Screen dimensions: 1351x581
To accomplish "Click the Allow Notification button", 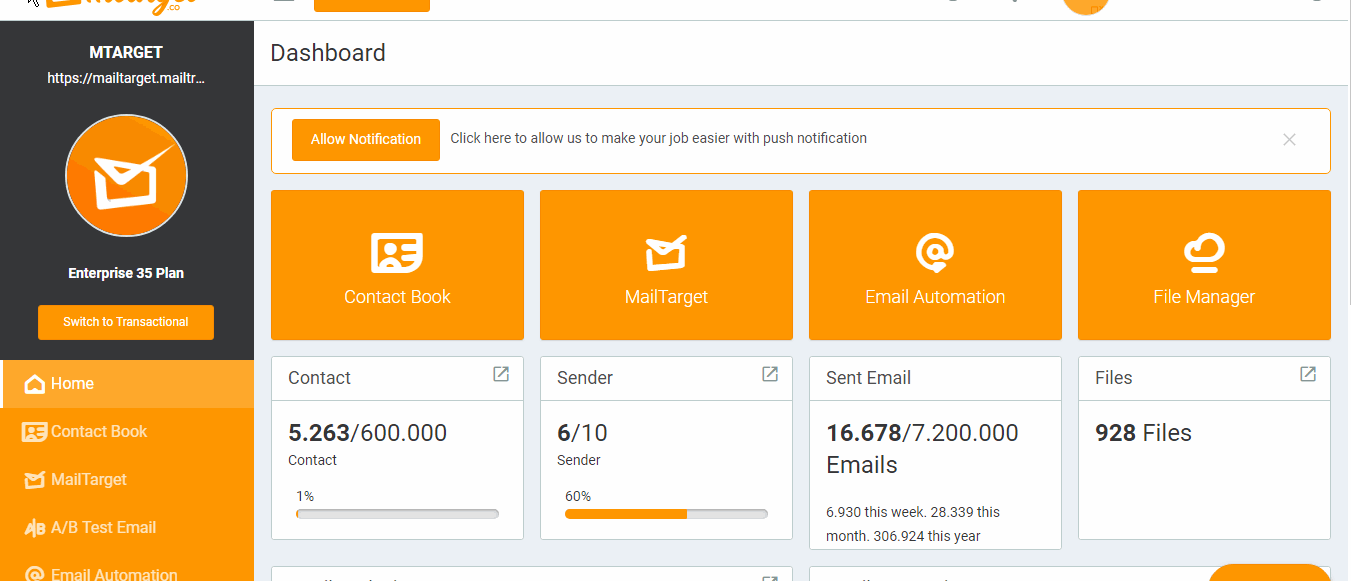I will [x=365, y=139].
